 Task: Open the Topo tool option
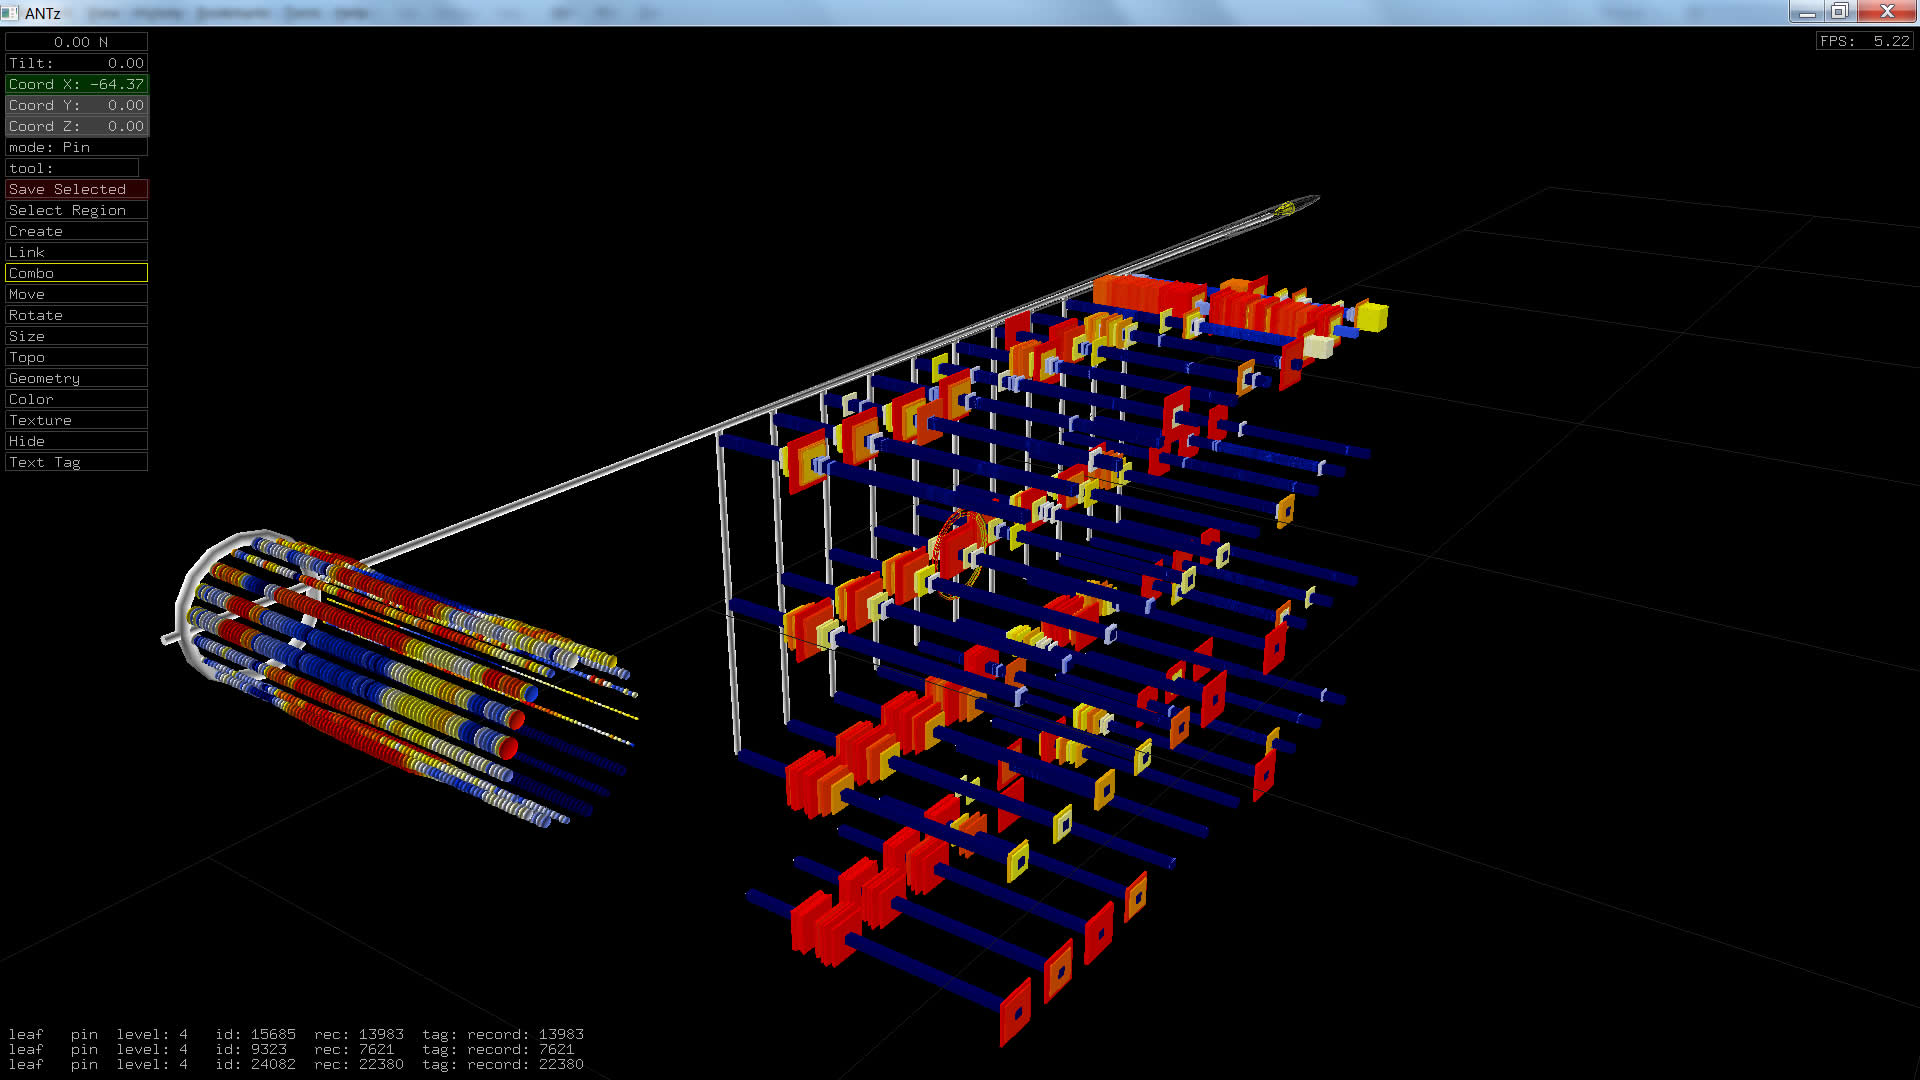pyautogui.click(x=76, y=357)
